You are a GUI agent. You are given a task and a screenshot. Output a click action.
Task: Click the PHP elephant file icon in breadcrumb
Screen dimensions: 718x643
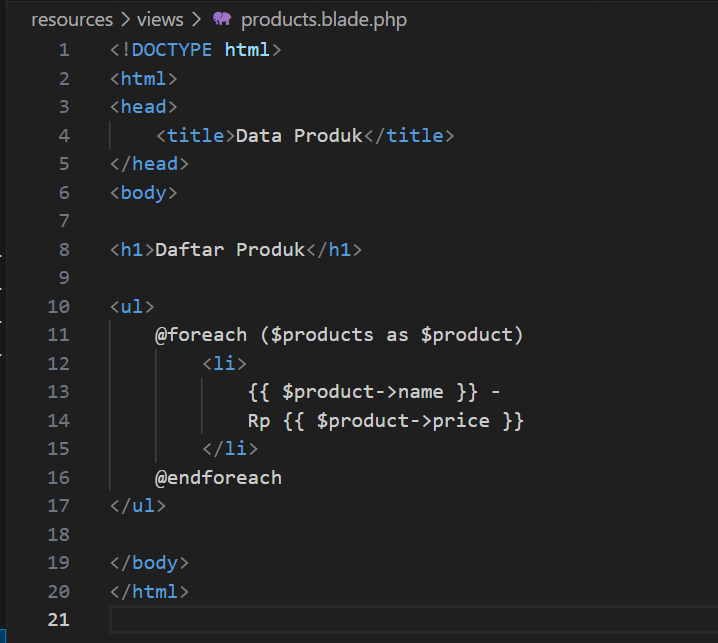222,19
